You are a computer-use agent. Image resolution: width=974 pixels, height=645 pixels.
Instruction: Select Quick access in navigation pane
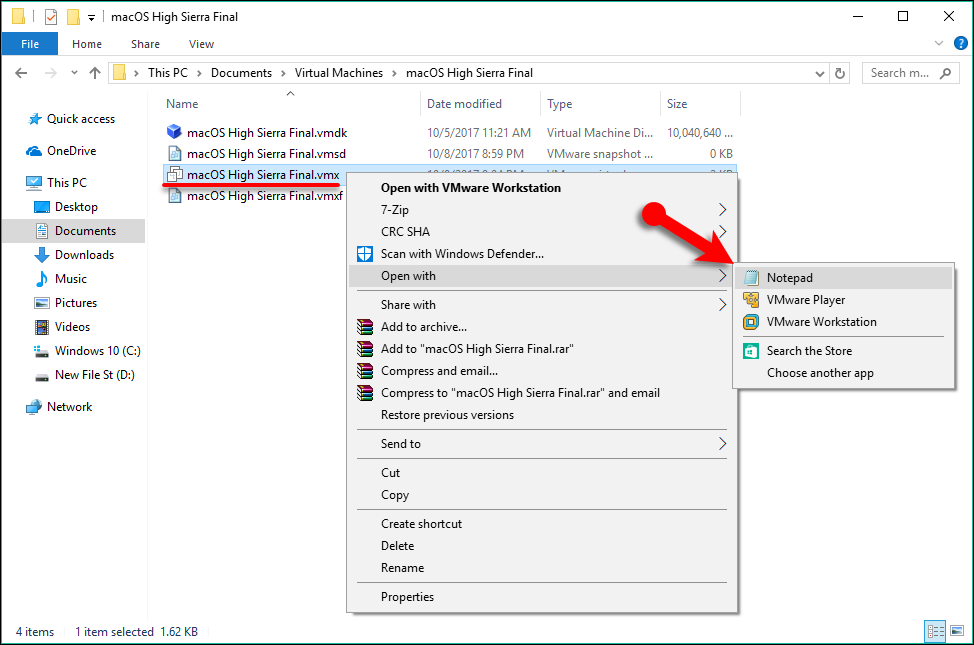point(81,119)
